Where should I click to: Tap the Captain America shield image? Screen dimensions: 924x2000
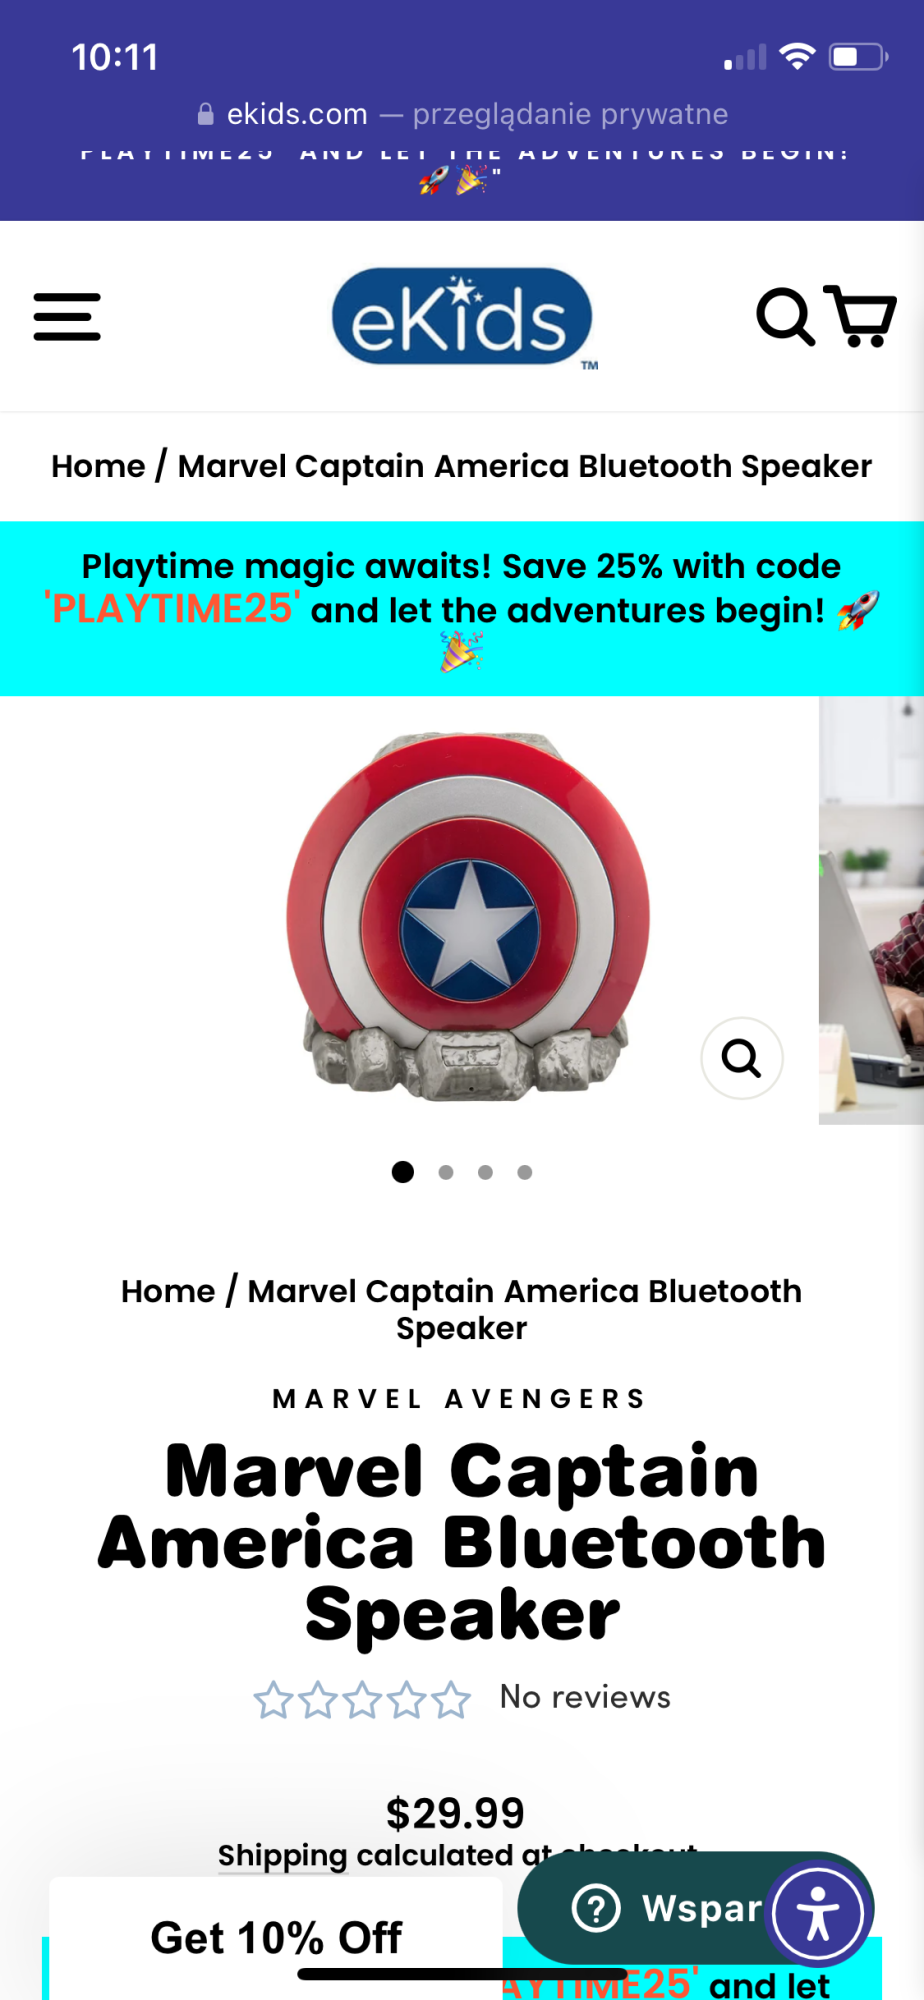click(468, 917)
